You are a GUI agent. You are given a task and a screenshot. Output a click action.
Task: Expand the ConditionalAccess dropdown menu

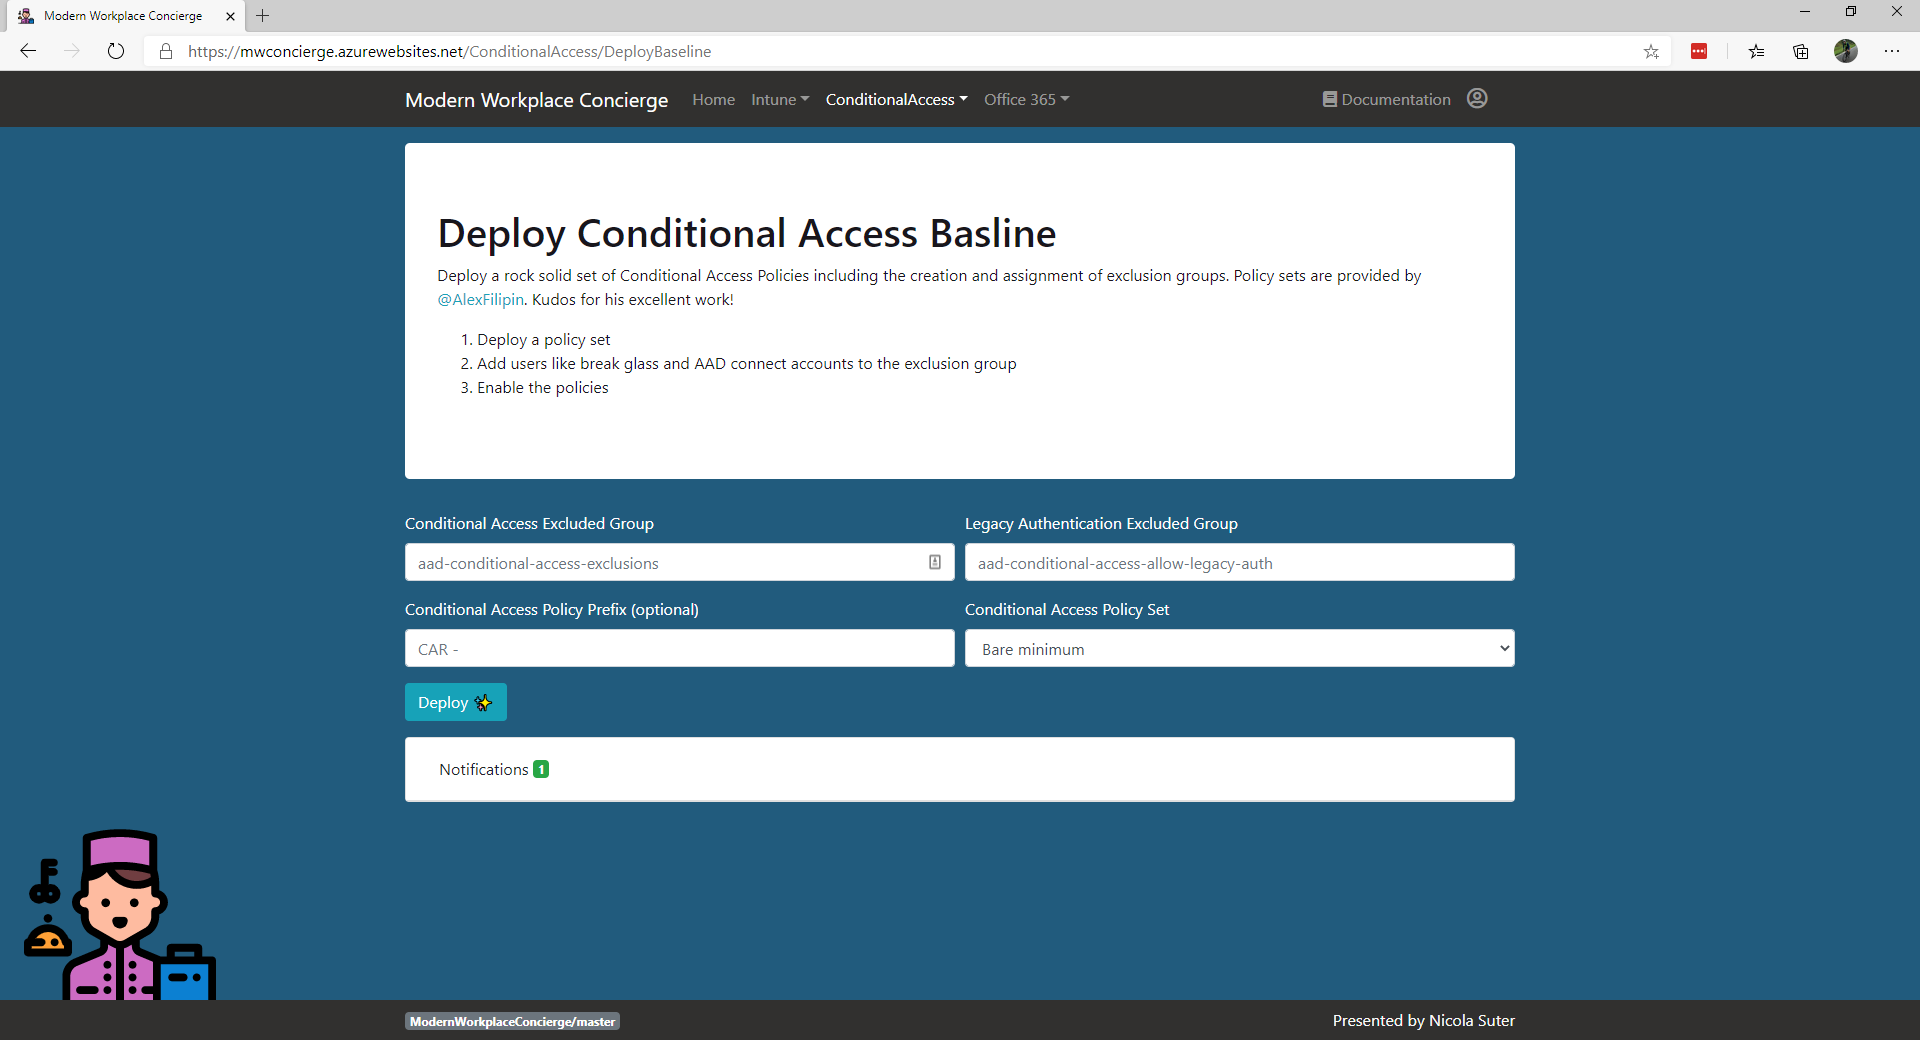pos(896,99)
